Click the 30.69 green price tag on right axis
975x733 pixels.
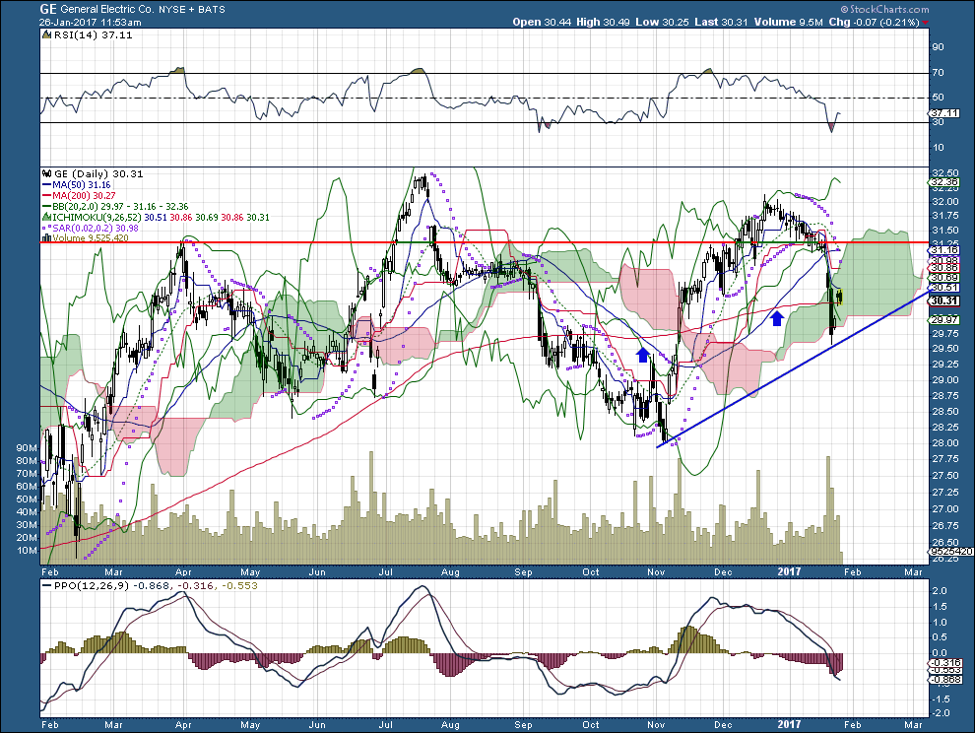click(x=945, y=278)
